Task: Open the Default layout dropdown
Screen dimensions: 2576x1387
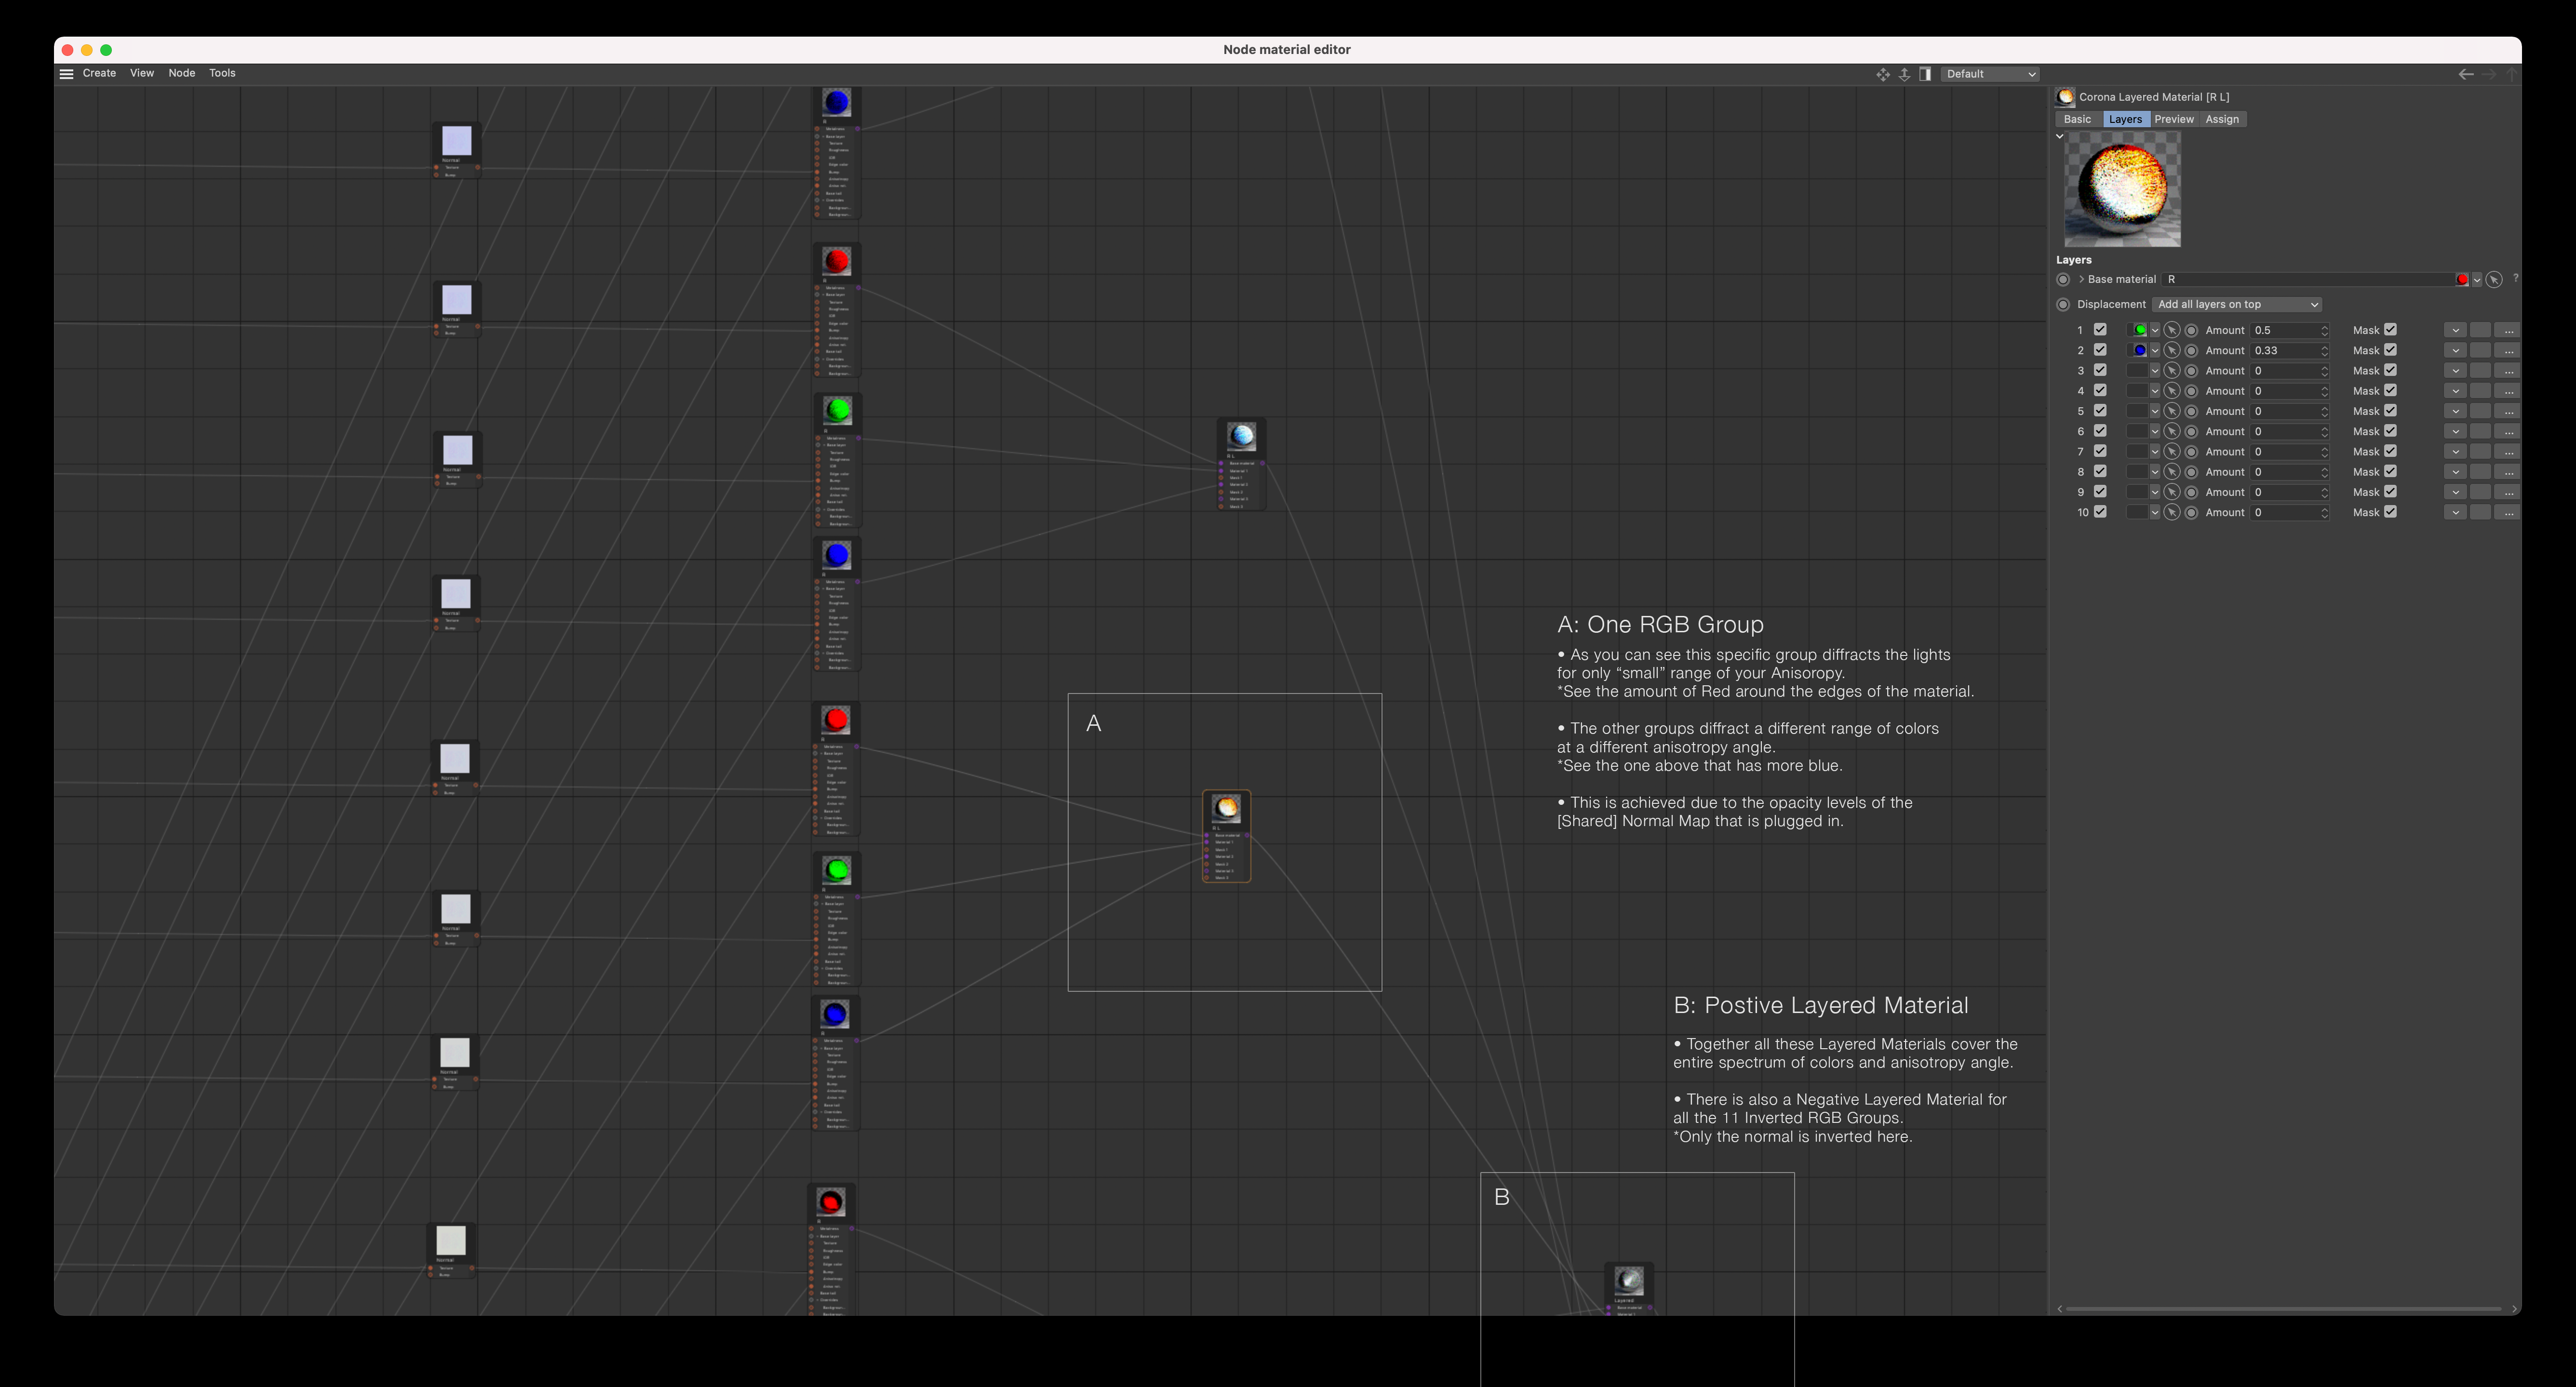Action: (1990, 74)
